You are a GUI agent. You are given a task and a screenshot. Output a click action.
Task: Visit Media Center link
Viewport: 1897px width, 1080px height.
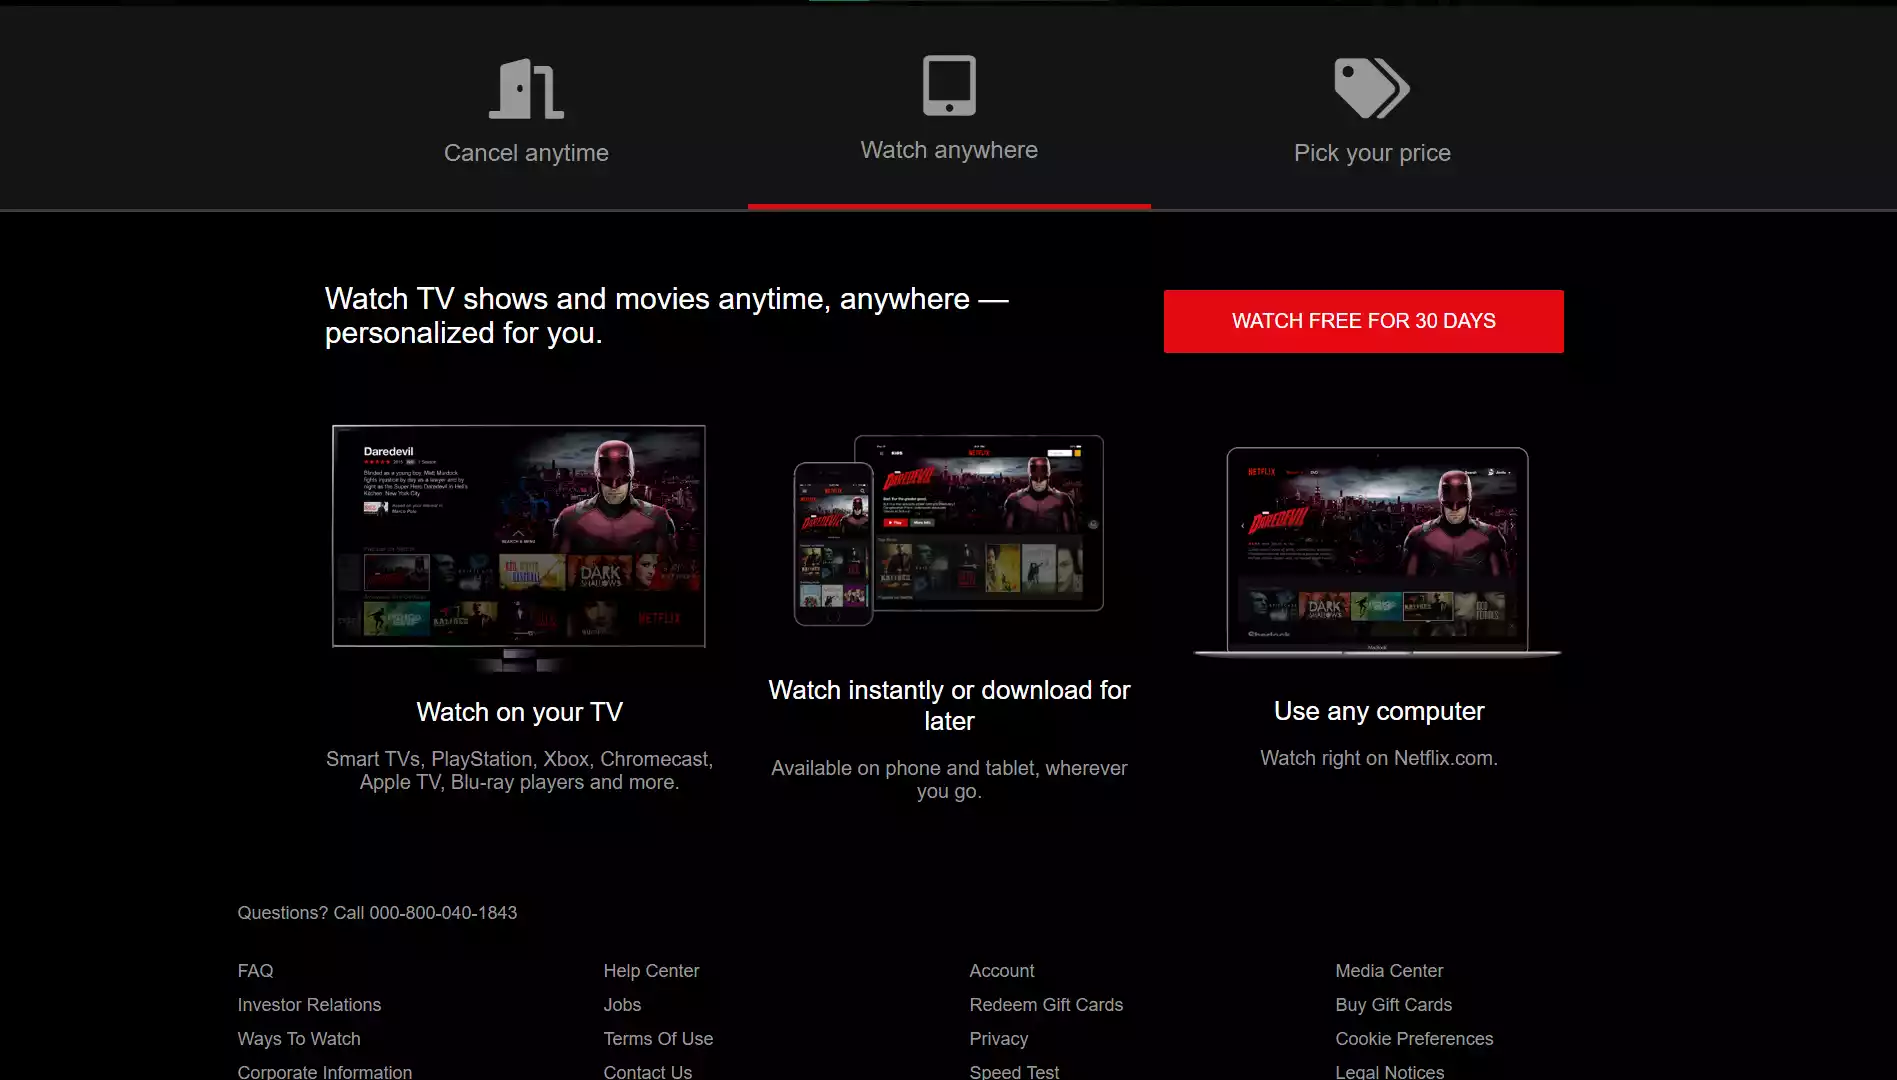pyautogui.click(x=1389, y=971)
